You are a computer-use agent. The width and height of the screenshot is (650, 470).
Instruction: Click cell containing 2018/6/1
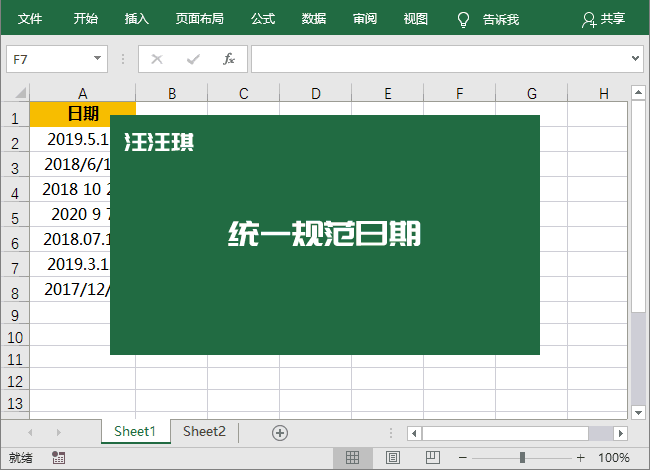[70, 164]
